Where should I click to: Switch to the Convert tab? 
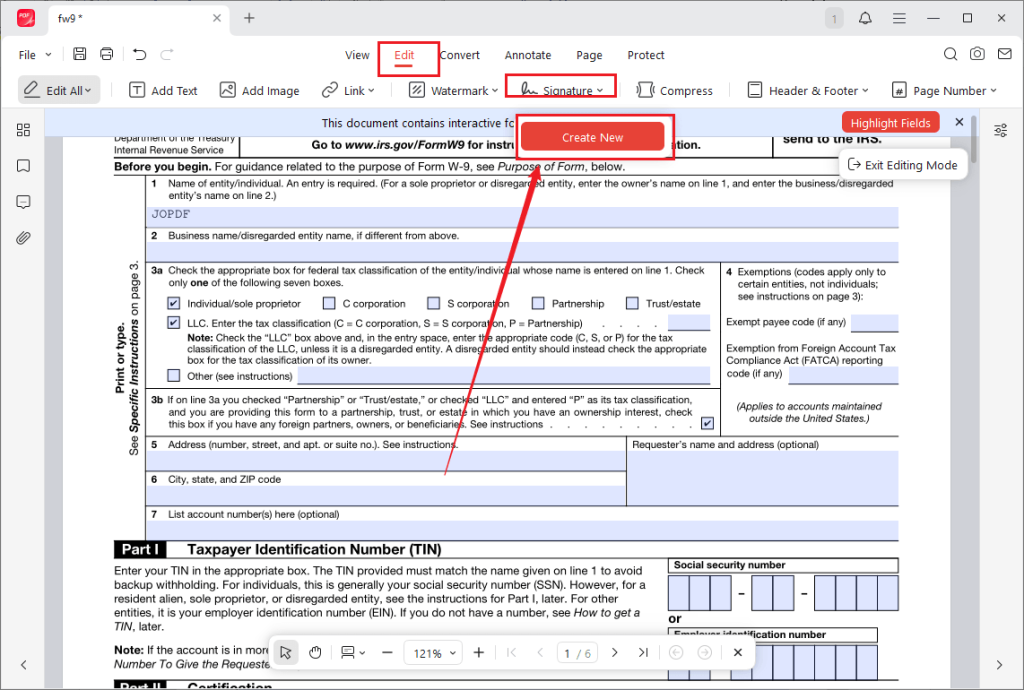pyautogui.click(x=460, y=55)
